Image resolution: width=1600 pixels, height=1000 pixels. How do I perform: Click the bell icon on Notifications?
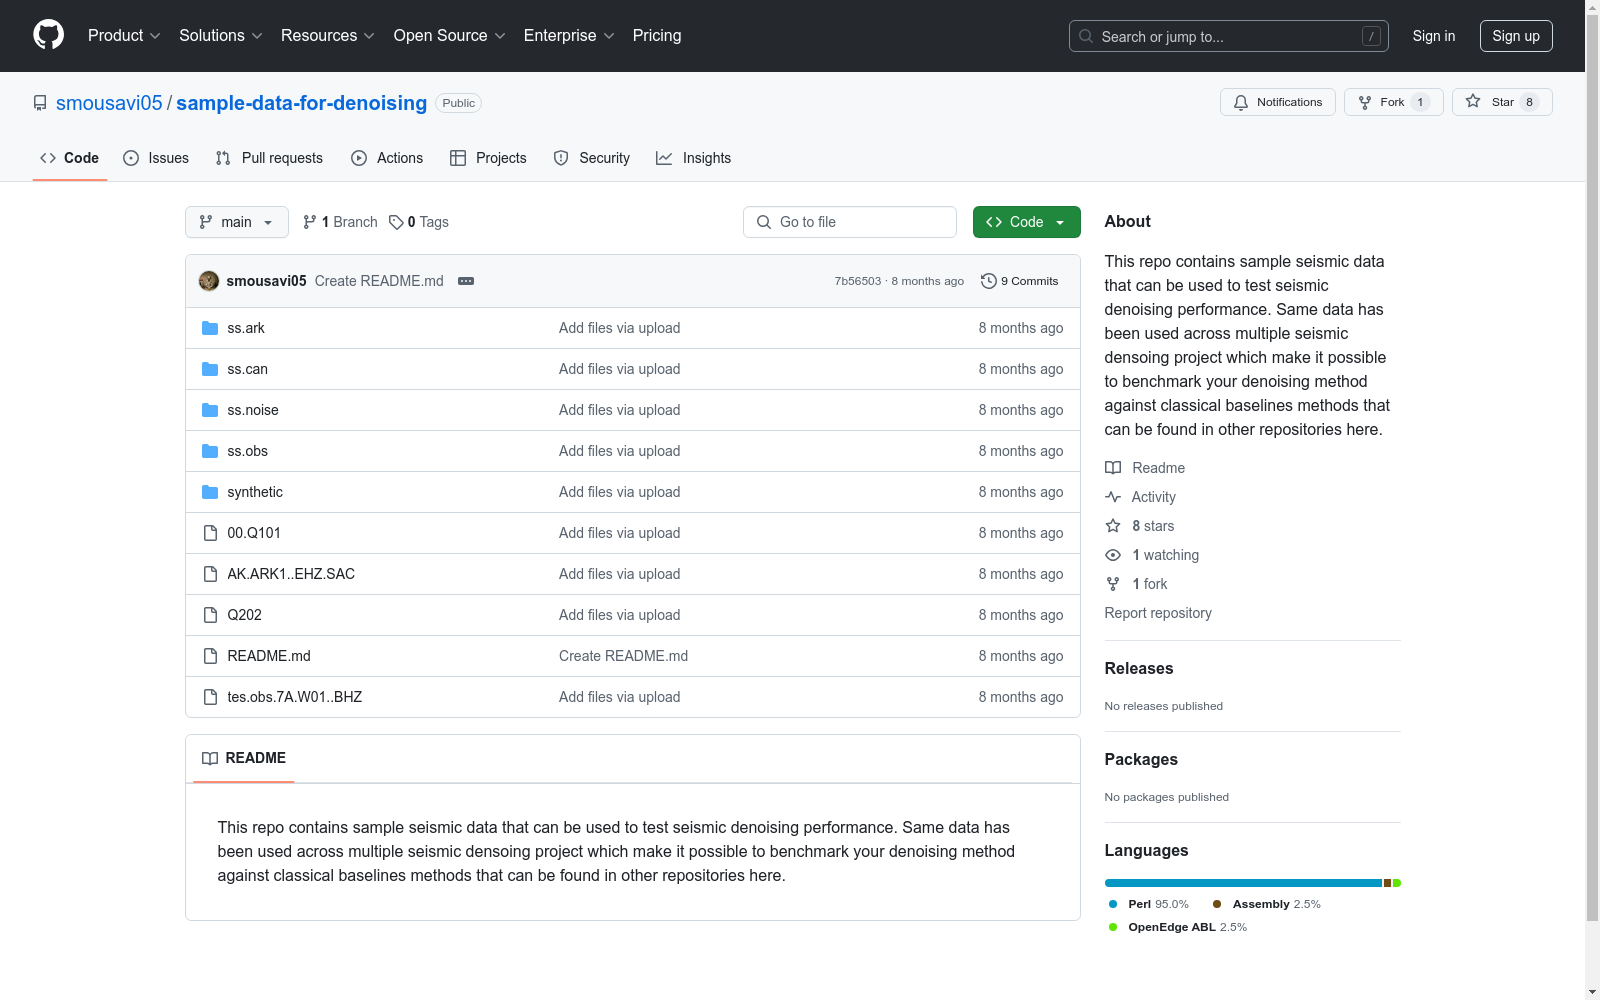click(x=1241, y=102)
